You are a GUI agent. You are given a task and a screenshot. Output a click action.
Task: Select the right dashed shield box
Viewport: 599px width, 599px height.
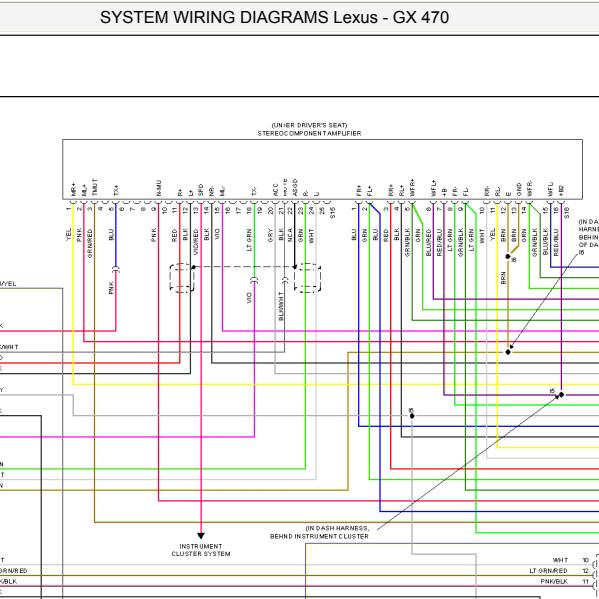[x=307, y=278]
